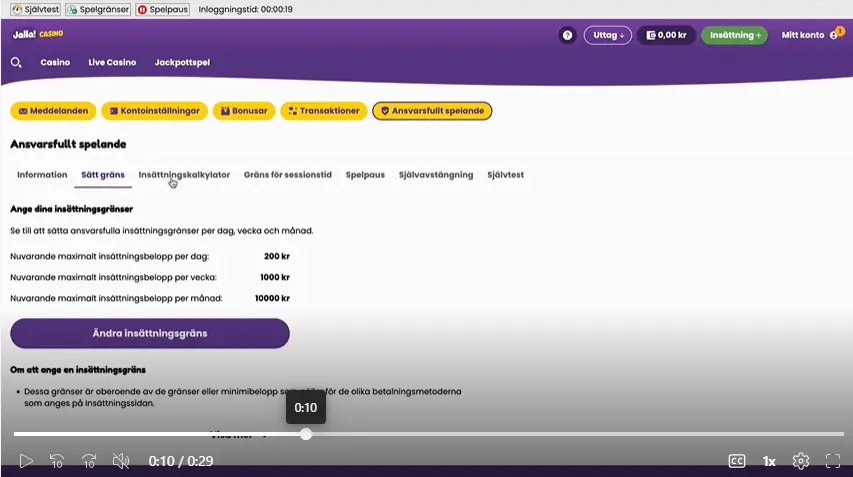Switch to the Information tab
This screenshot has height=477, width=853.
(42, 175)
